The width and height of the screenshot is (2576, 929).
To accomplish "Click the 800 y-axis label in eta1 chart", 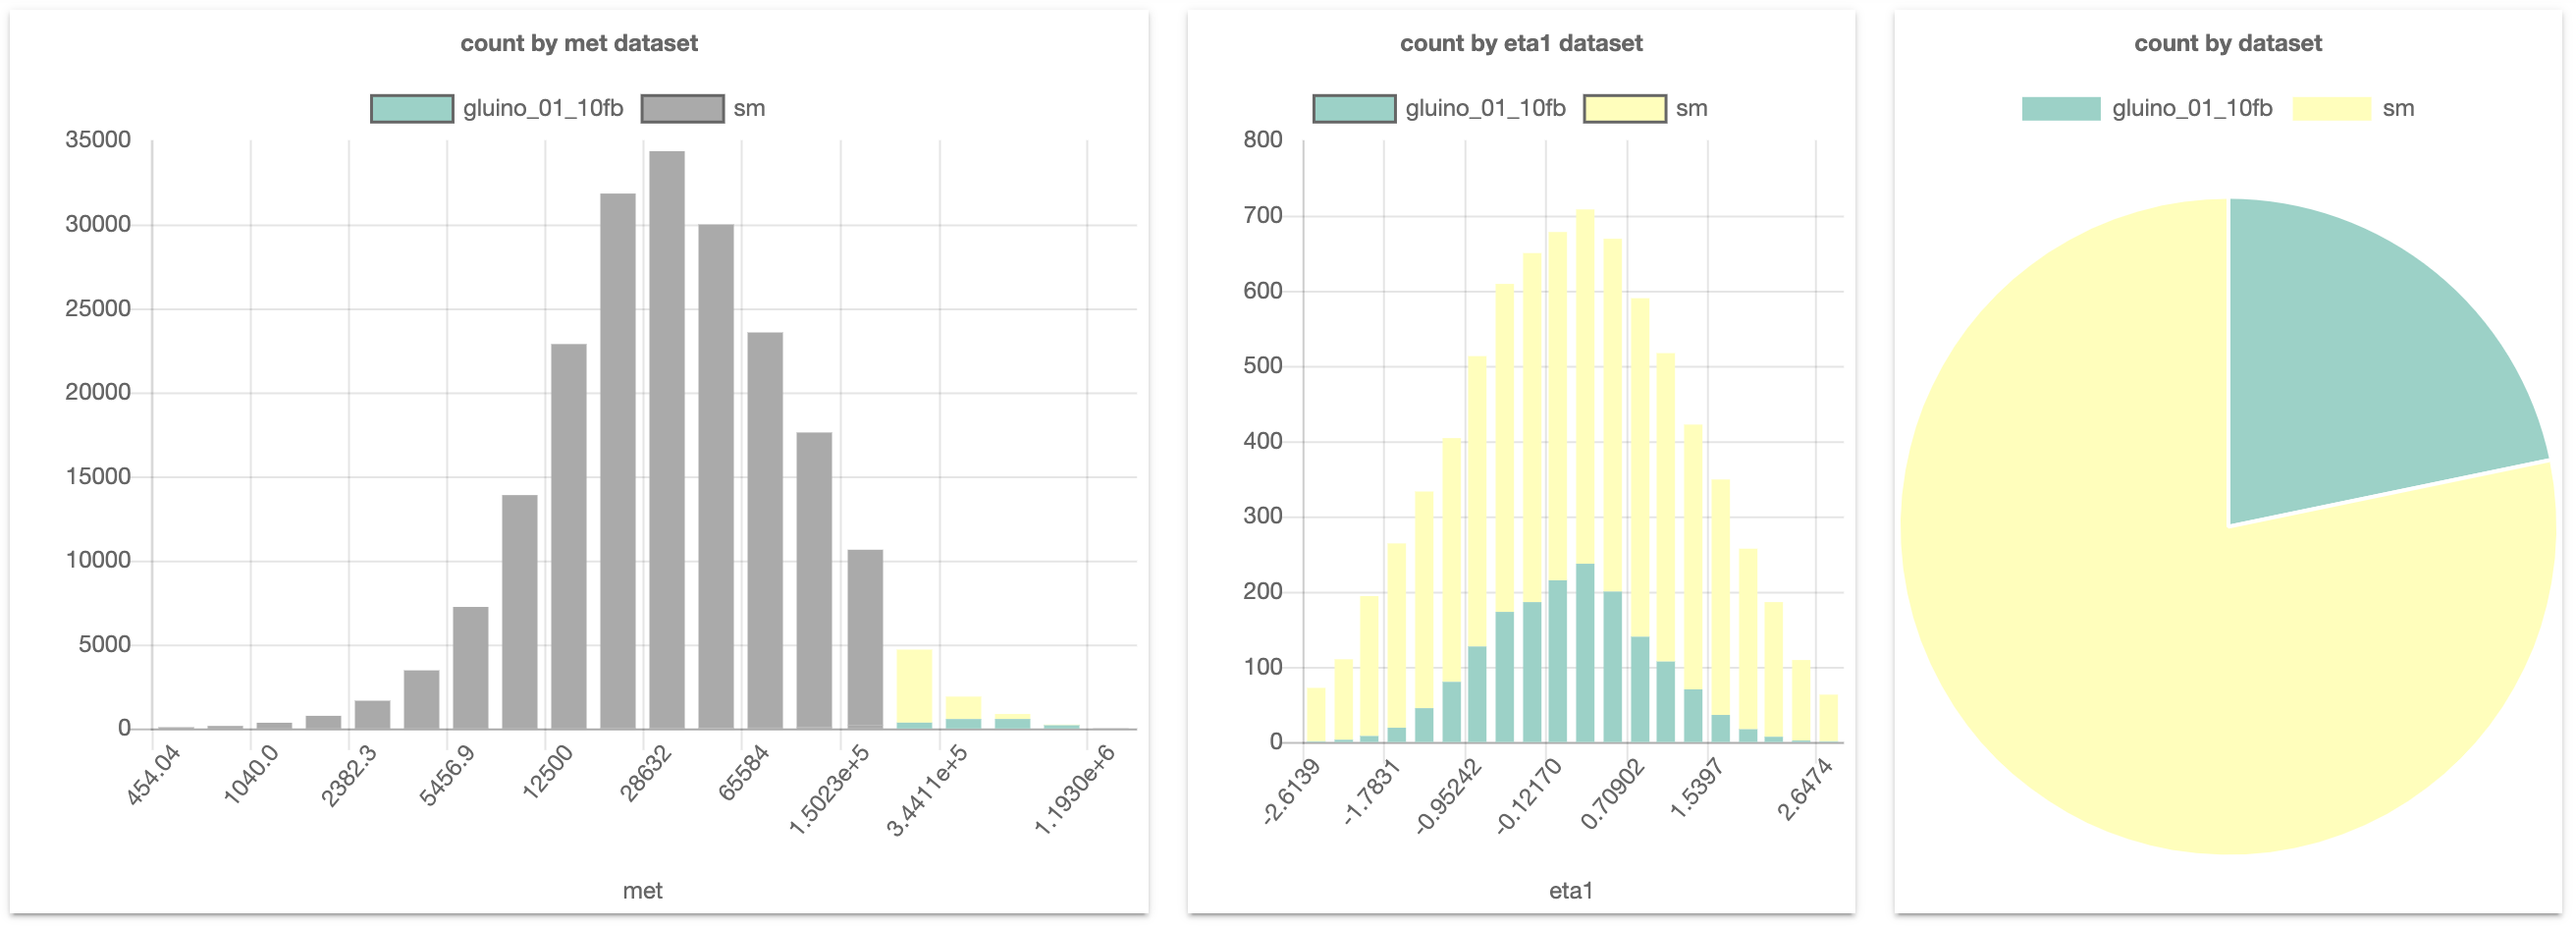I will pos(1263,140).
